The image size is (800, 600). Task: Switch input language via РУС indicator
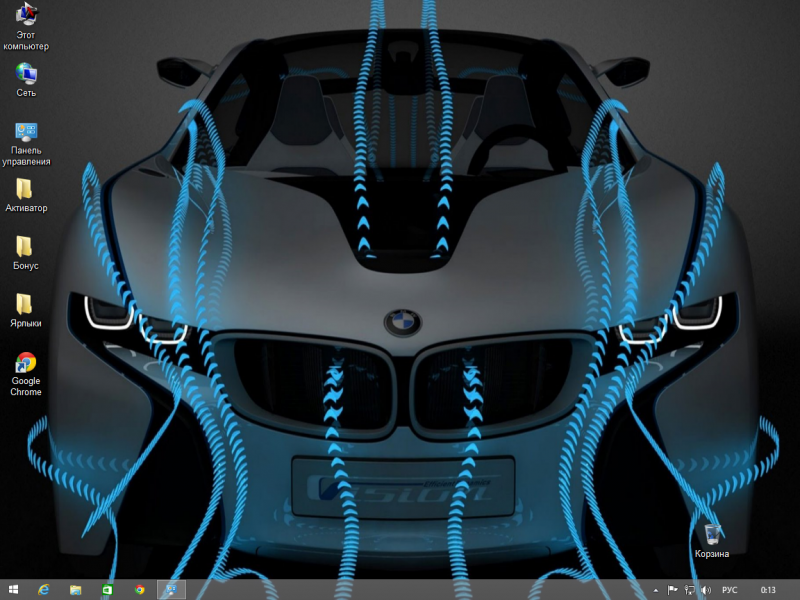(730, 590)
